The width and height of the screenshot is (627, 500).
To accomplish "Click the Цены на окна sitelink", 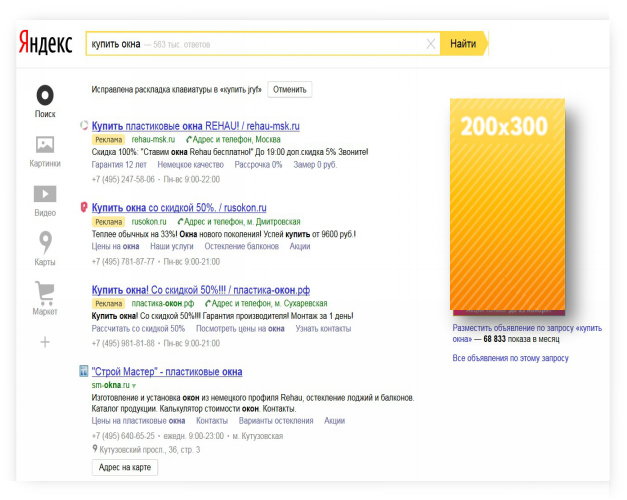I will point(115,246).
